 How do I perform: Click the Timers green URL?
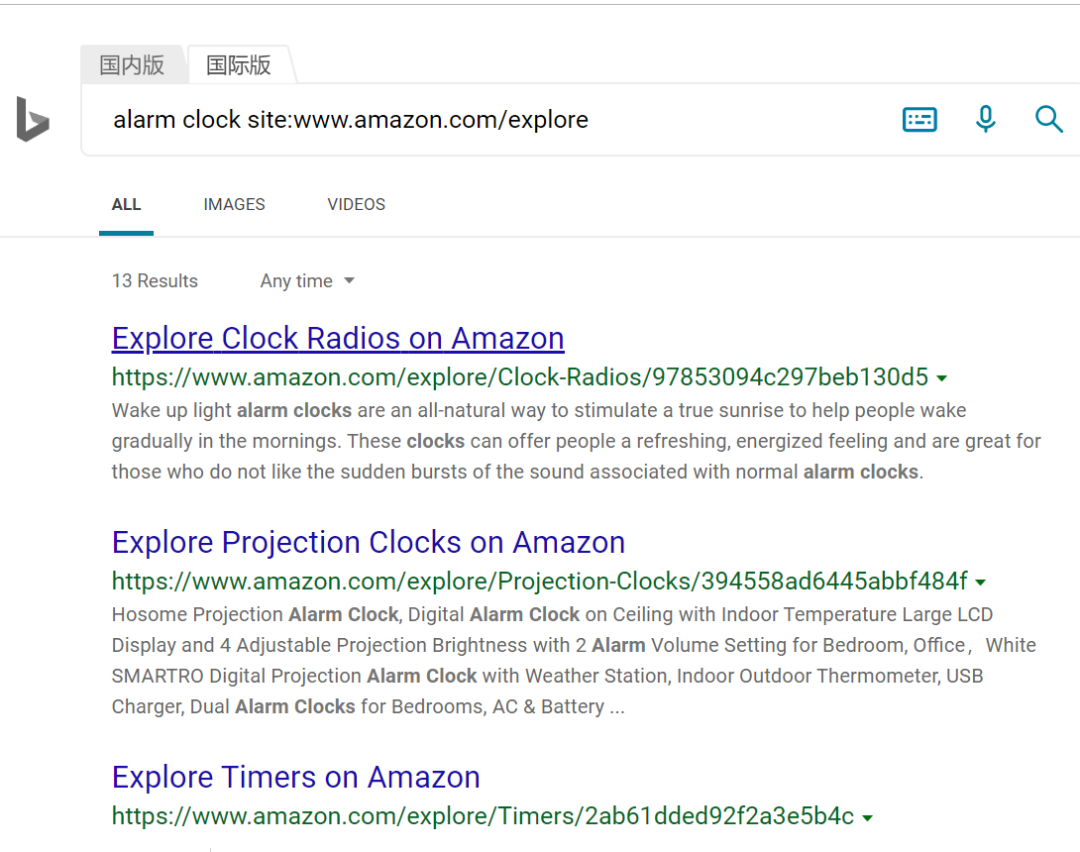(x=483, y=816)
